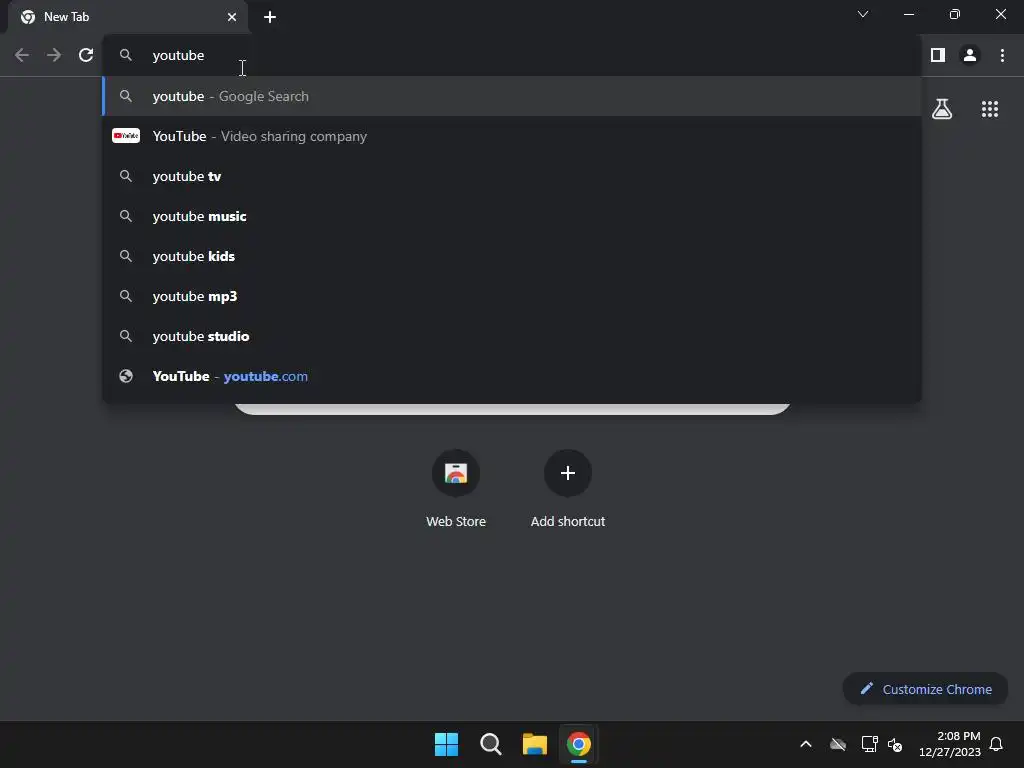Open the Search Labs flask icon
1024x768 pixels.
coord(942,109)
